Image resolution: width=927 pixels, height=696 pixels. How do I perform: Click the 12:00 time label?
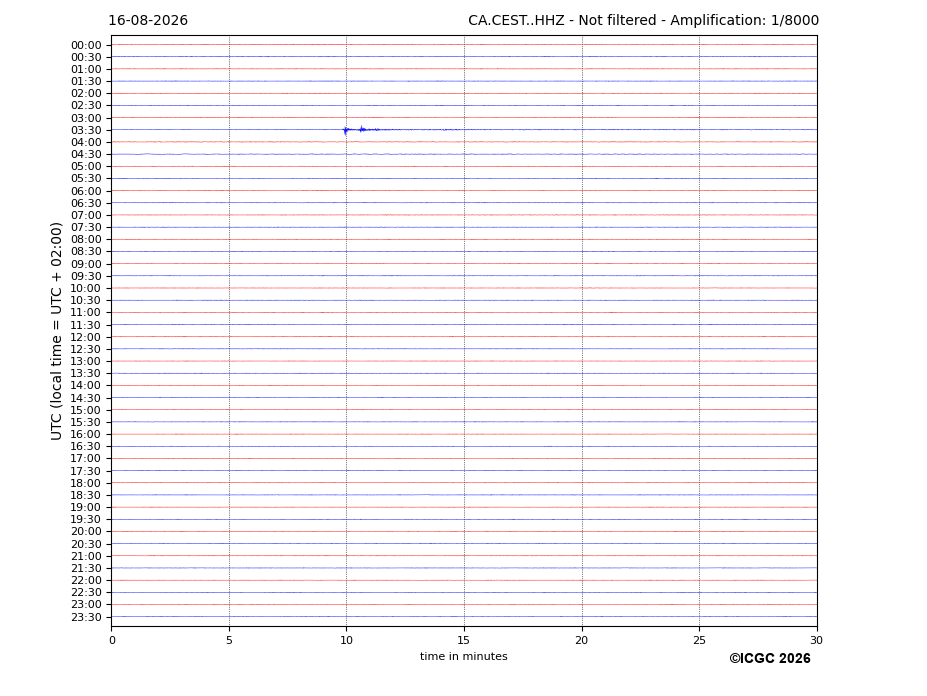[x=86, y=337]
